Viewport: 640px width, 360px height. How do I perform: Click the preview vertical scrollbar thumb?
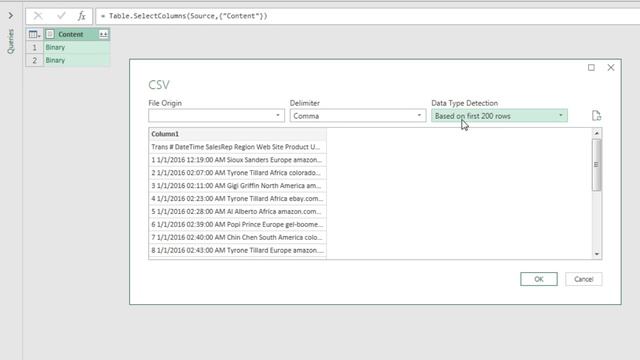tap(597, 165)
